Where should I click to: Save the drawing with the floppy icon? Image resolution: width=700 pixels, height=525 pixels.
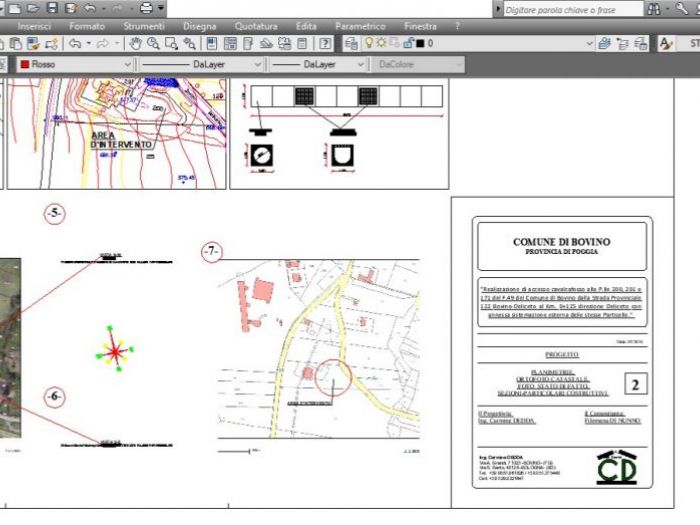52,8
